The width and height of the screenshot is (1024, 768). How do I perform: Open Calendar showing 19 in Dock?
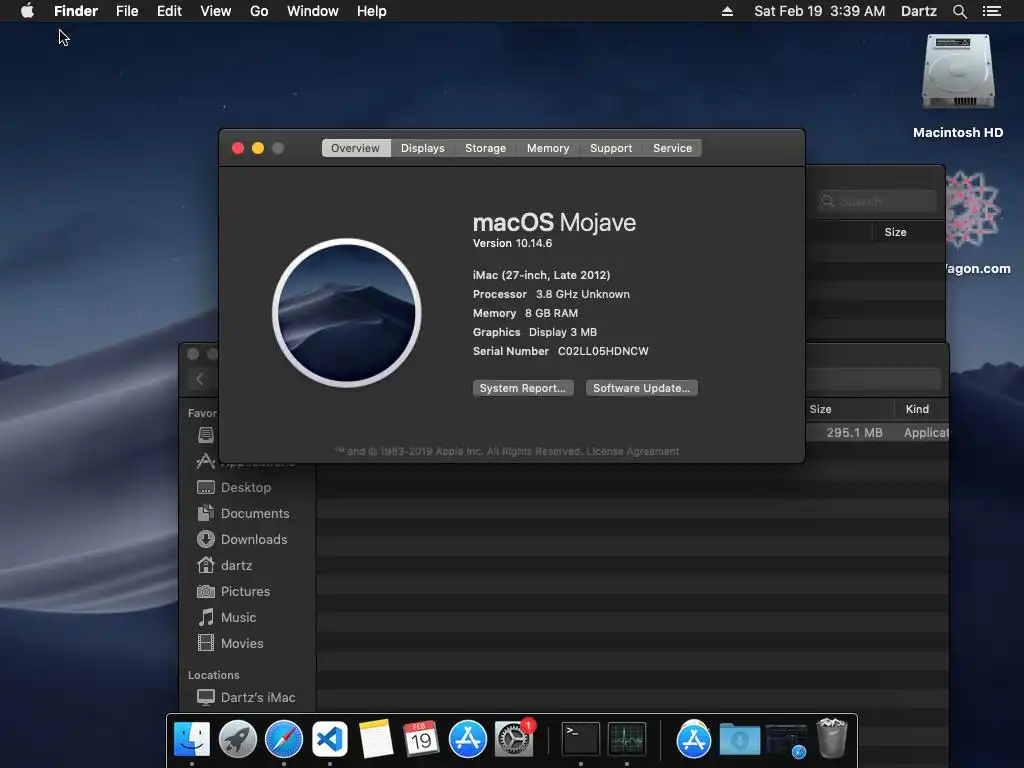pyautogui.click(x=421, y=739)
